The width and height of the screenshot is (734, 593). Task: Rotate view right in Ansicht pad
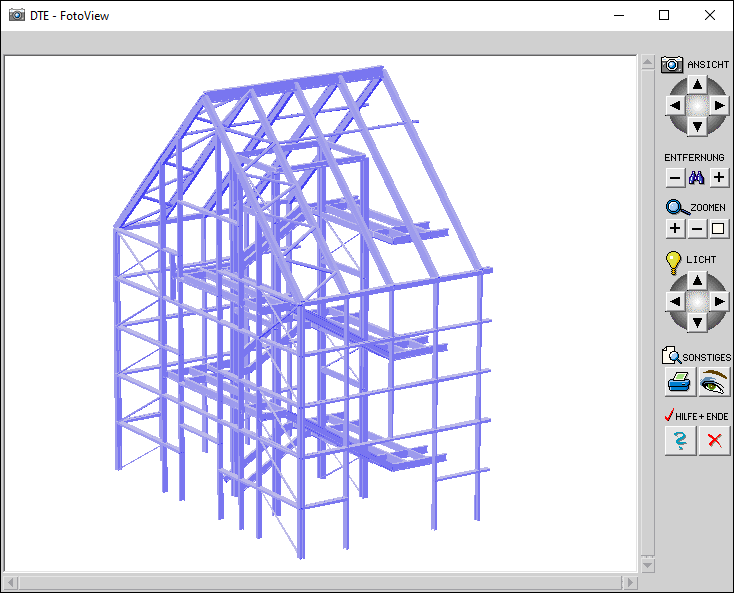(x=720, y=105)
